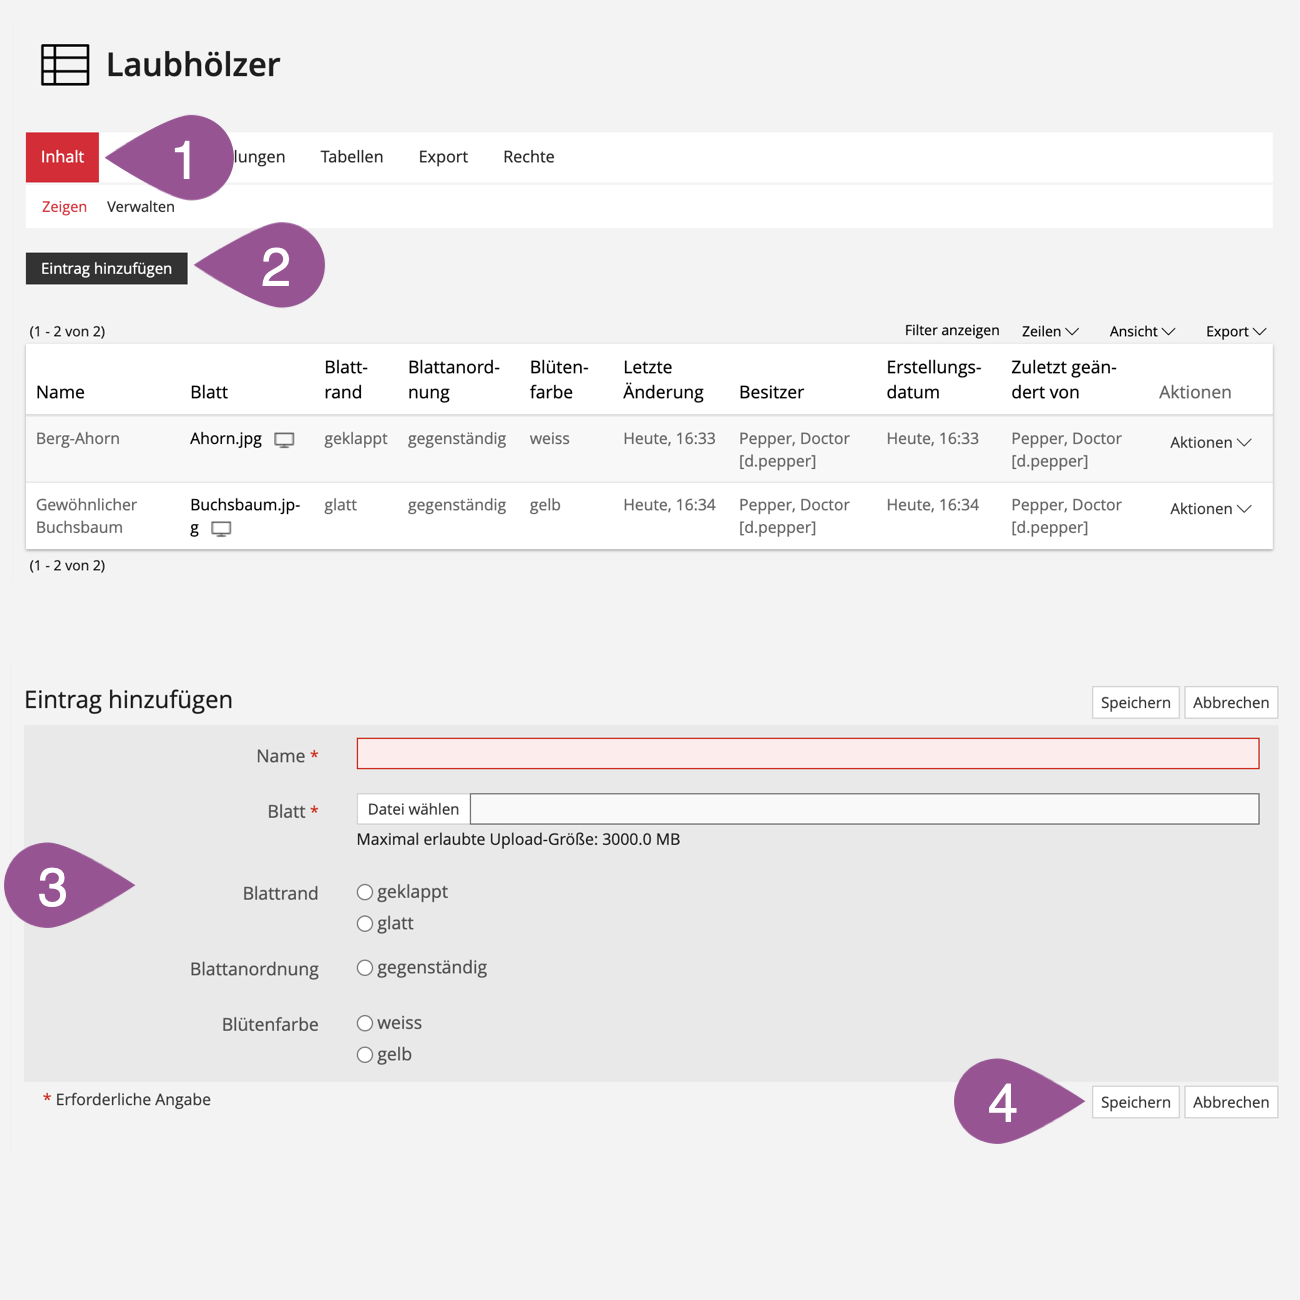Expand the Zeilen dropdown
The height and width of the screenshot is (1300, 1300).
tap(1049, 331)
